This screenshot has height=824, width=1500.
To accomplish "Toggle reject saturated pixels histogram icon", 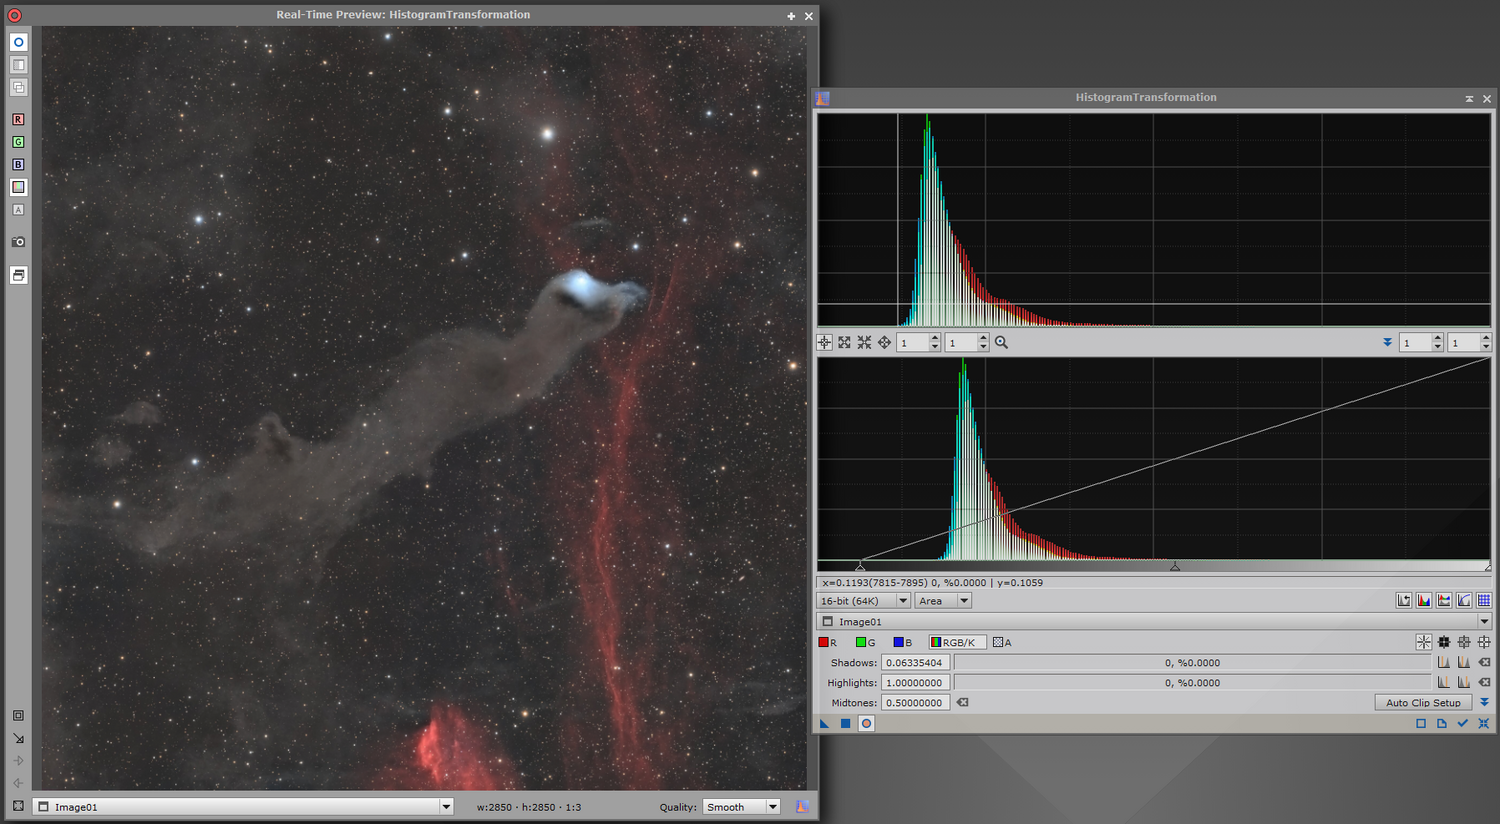I will pos(1404,601).
